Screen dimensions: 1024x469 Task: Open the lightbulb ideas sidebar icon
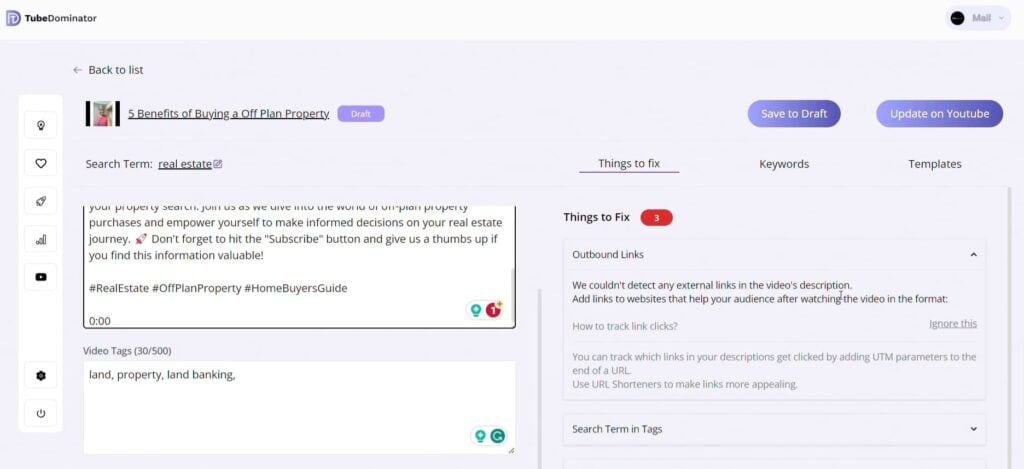point(40,125)
